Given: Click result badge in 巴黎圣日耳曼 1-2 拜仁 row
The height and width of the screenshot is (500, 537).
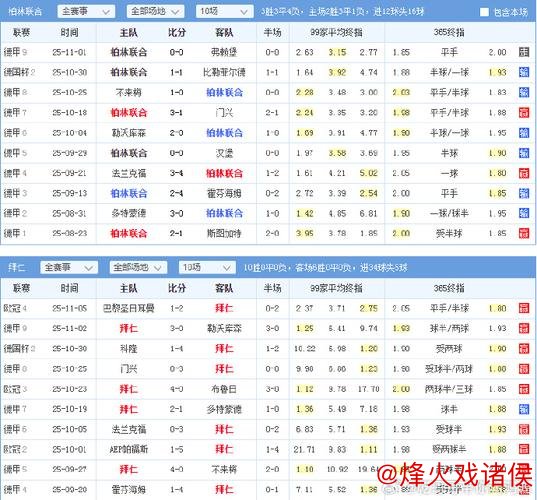Looking at the screenshot, I should pyautogui.click(x=524, y=308).
